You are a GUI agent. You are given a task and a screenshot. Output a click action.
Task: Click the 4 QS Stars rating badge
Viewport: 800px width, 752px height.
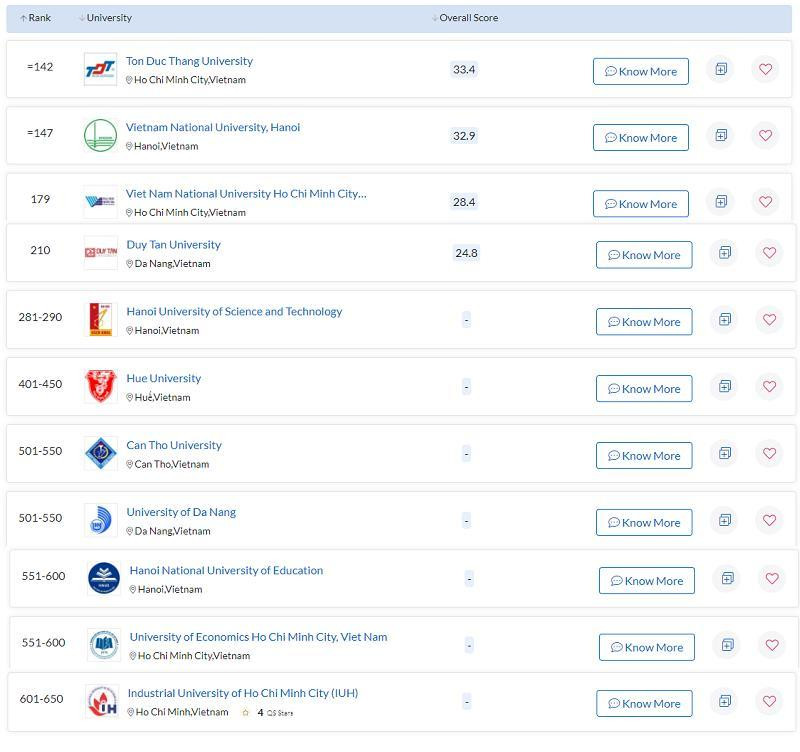pyautogui.click(x=267, y=713)
